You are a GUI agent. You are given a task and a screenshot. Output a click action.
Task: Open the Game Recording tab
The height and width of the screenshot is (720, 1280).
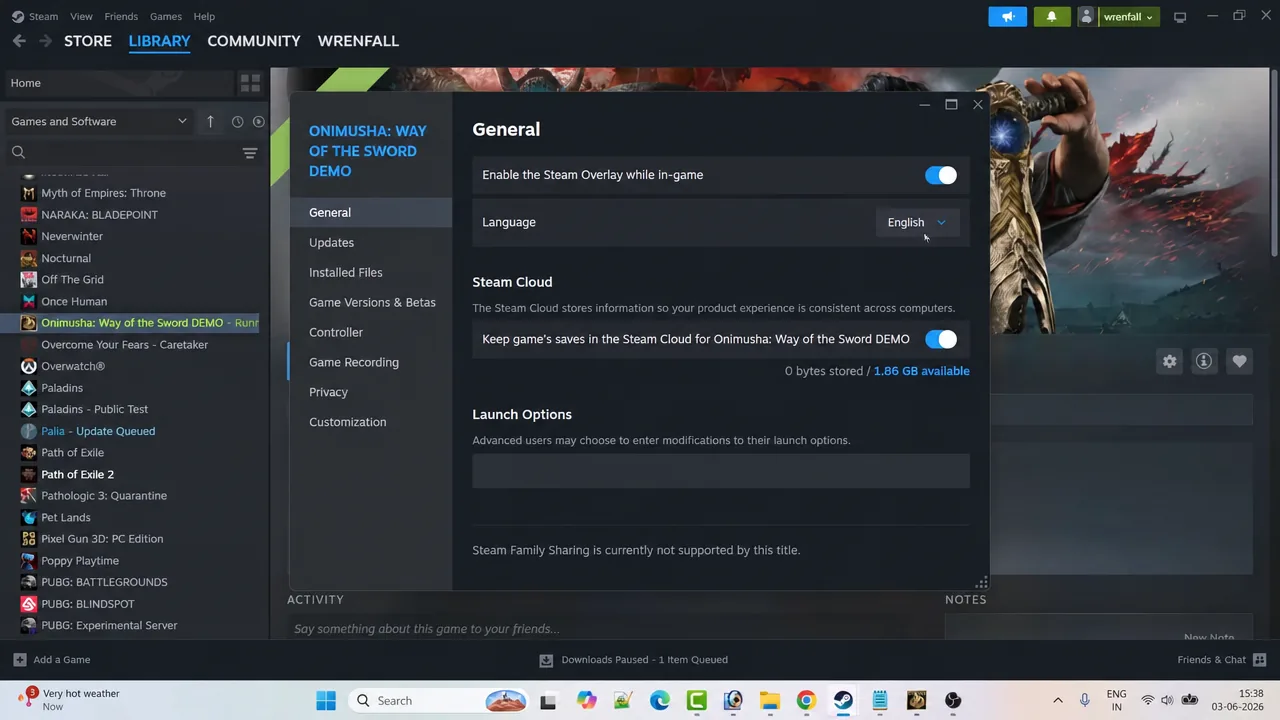coord(370,362)
